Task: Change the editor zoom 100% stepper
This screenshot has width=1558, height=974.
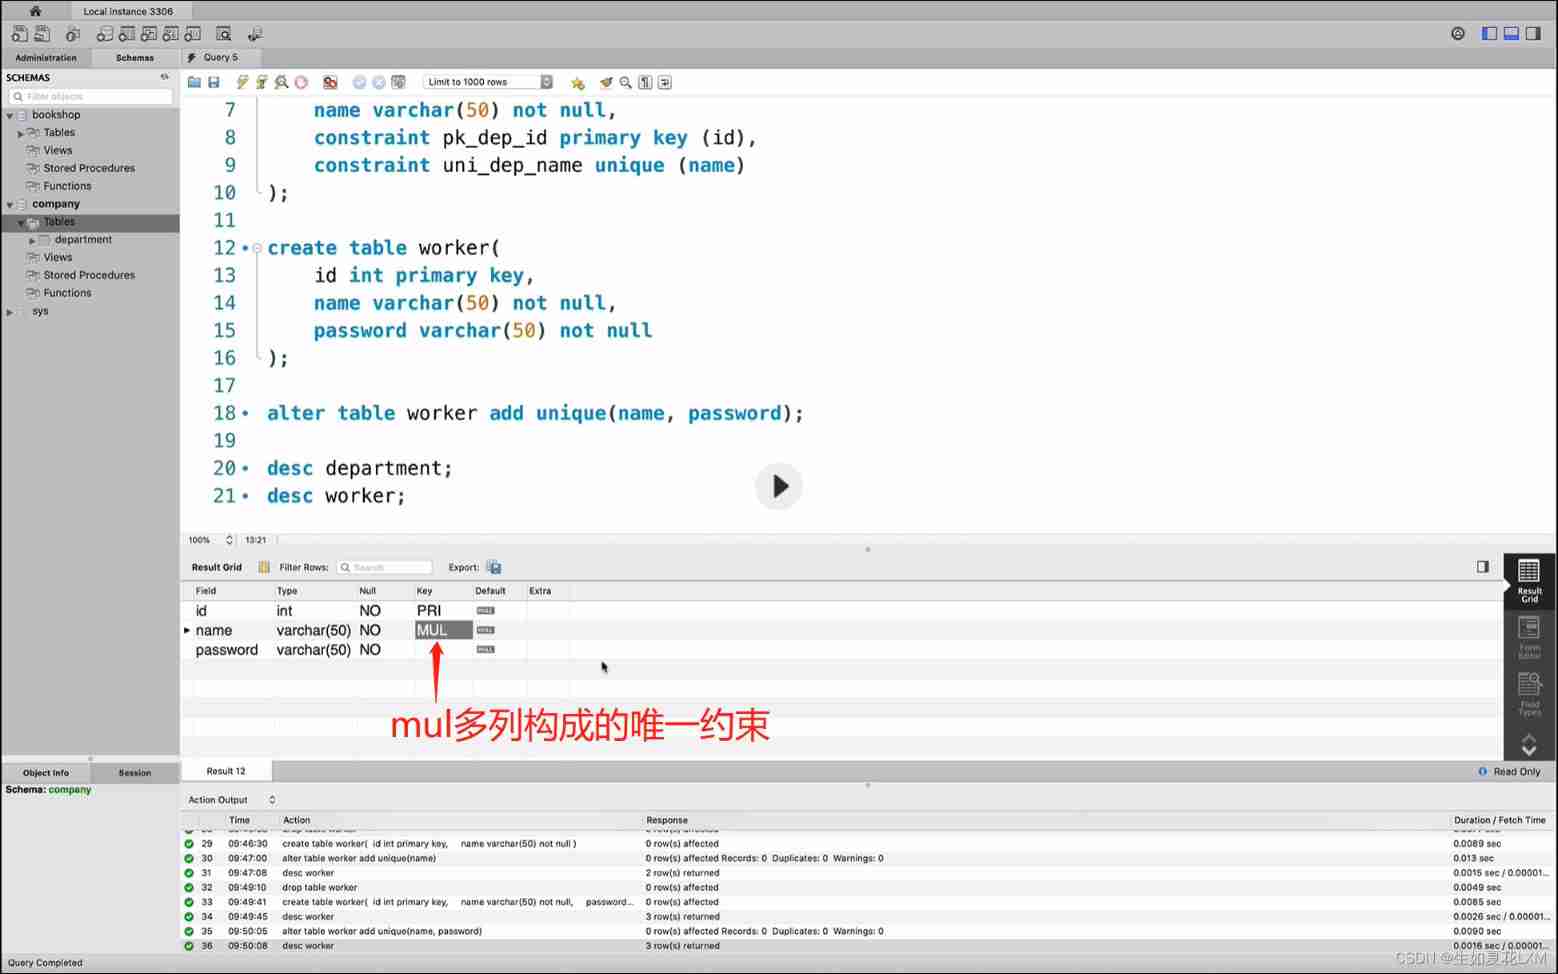Action: [229, 540]
